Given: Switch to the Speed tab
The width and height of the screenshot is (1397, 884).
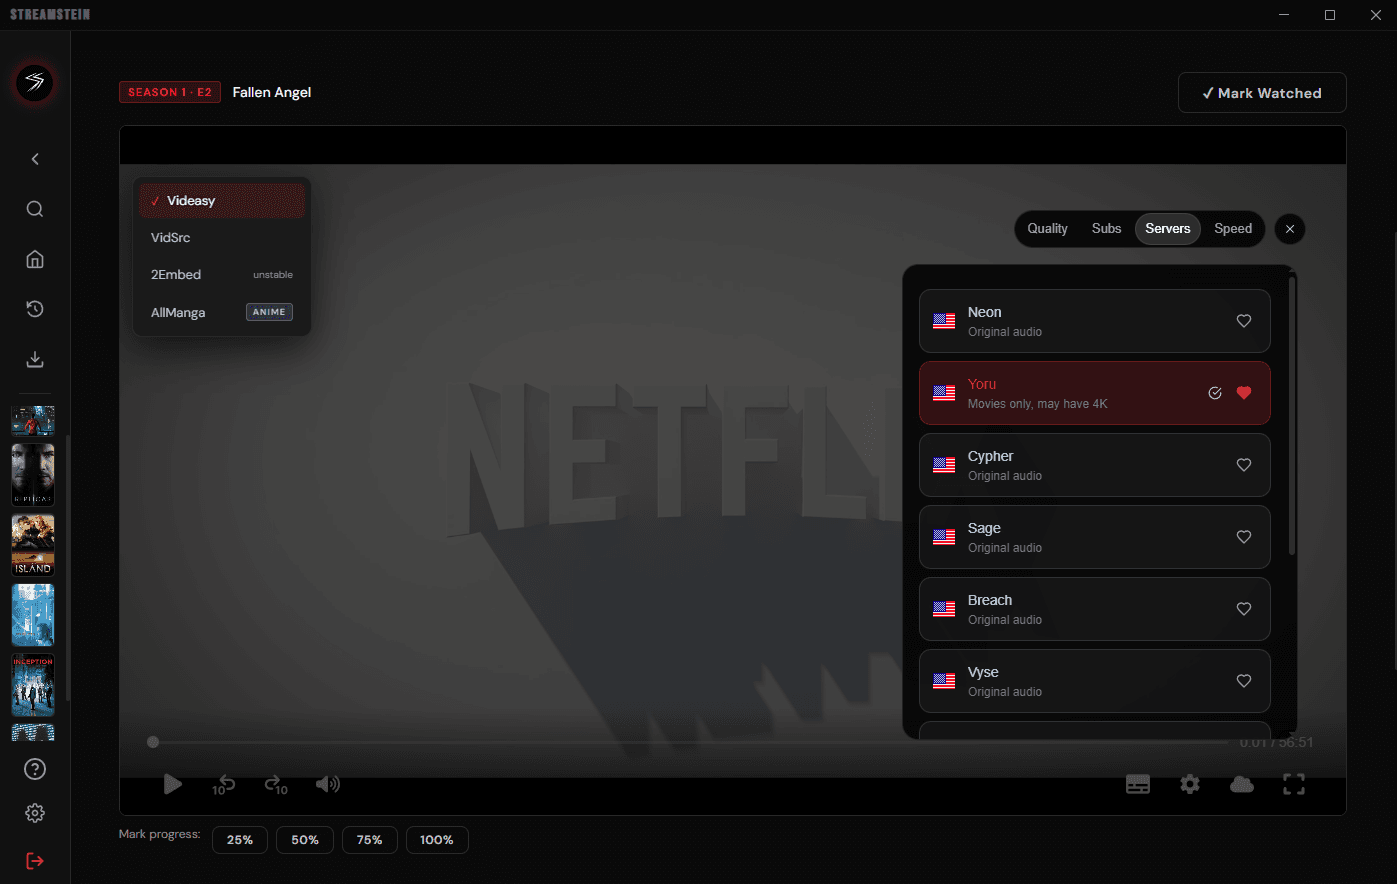Looking at the screenshot, I should click(1233, 229).
